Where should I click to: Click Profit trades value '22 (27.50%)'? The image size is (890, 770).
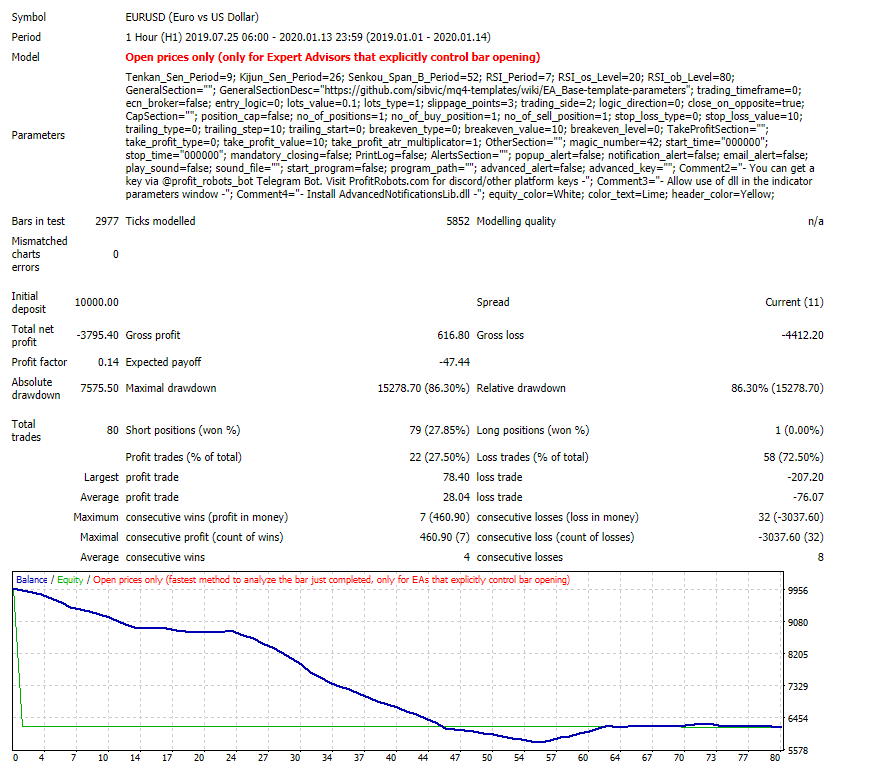click(439, 457)
